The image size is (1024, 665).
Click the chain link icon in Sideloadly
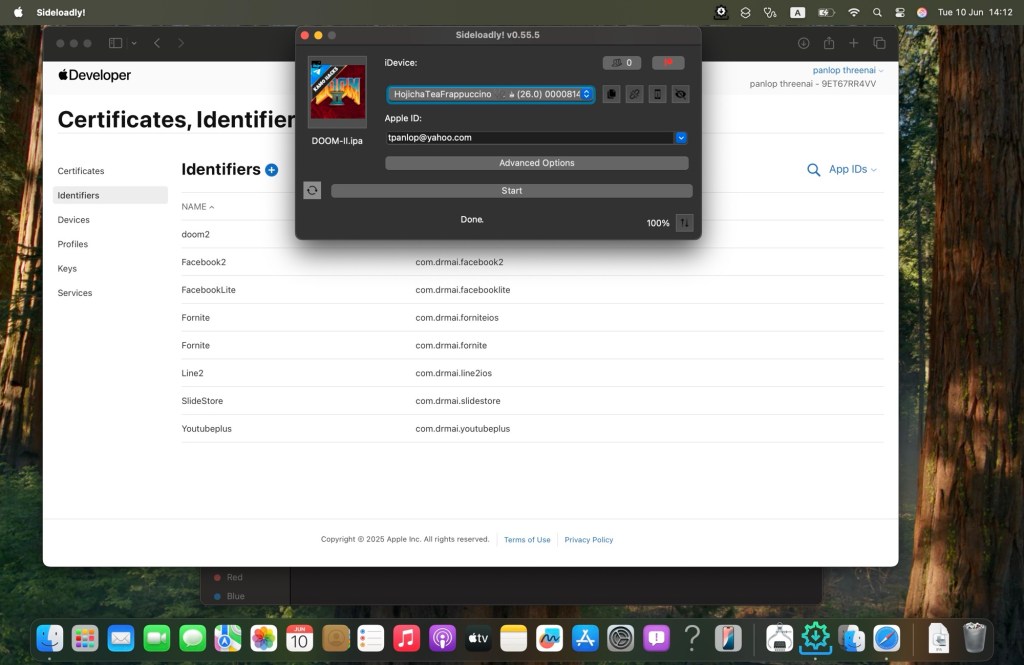click(634, 94)
